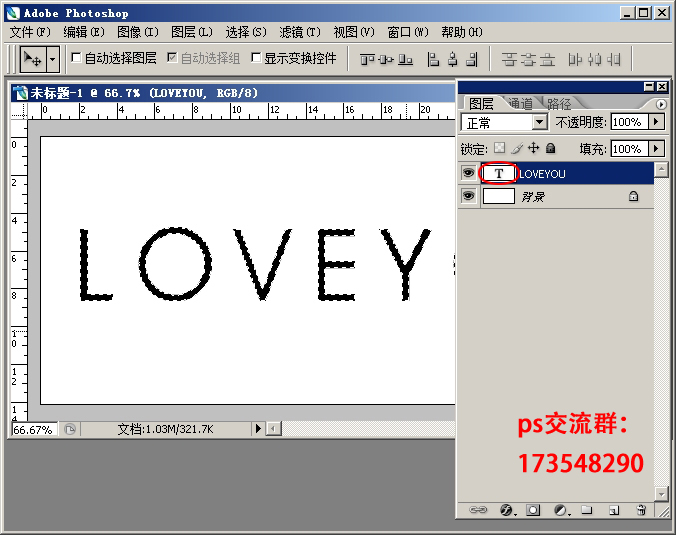Click the add layer mask icon
Screen dimensions: 676x535
point(533,510)
